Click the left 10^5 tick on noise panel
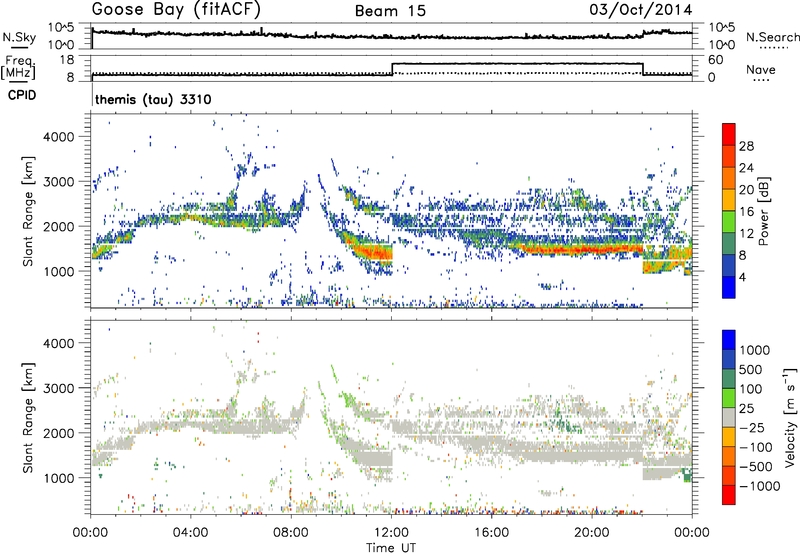This screenshot has width=800, height=554. pos(61,27)
